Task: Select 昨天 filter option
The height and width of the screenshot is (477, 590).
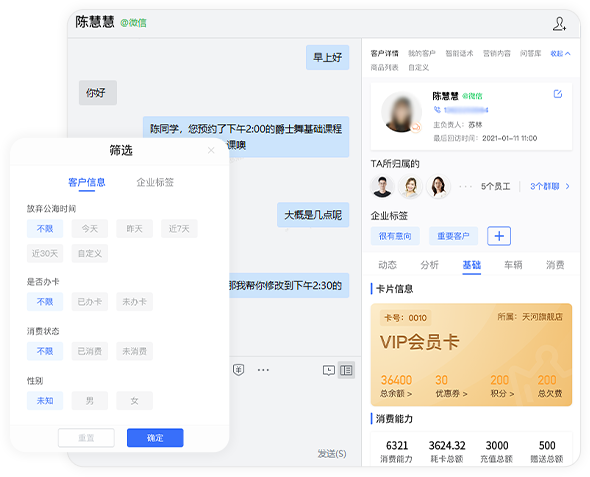Action: pyautogui.click(x=134, y=228)
